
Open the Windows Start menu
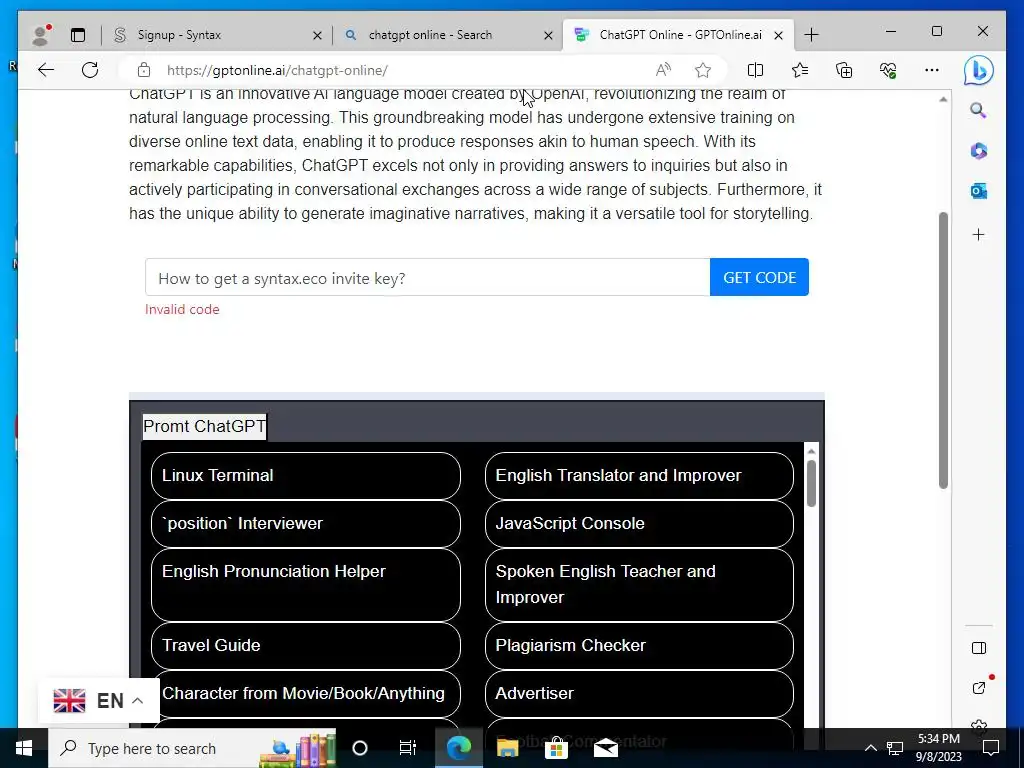[x=24, y=748]
